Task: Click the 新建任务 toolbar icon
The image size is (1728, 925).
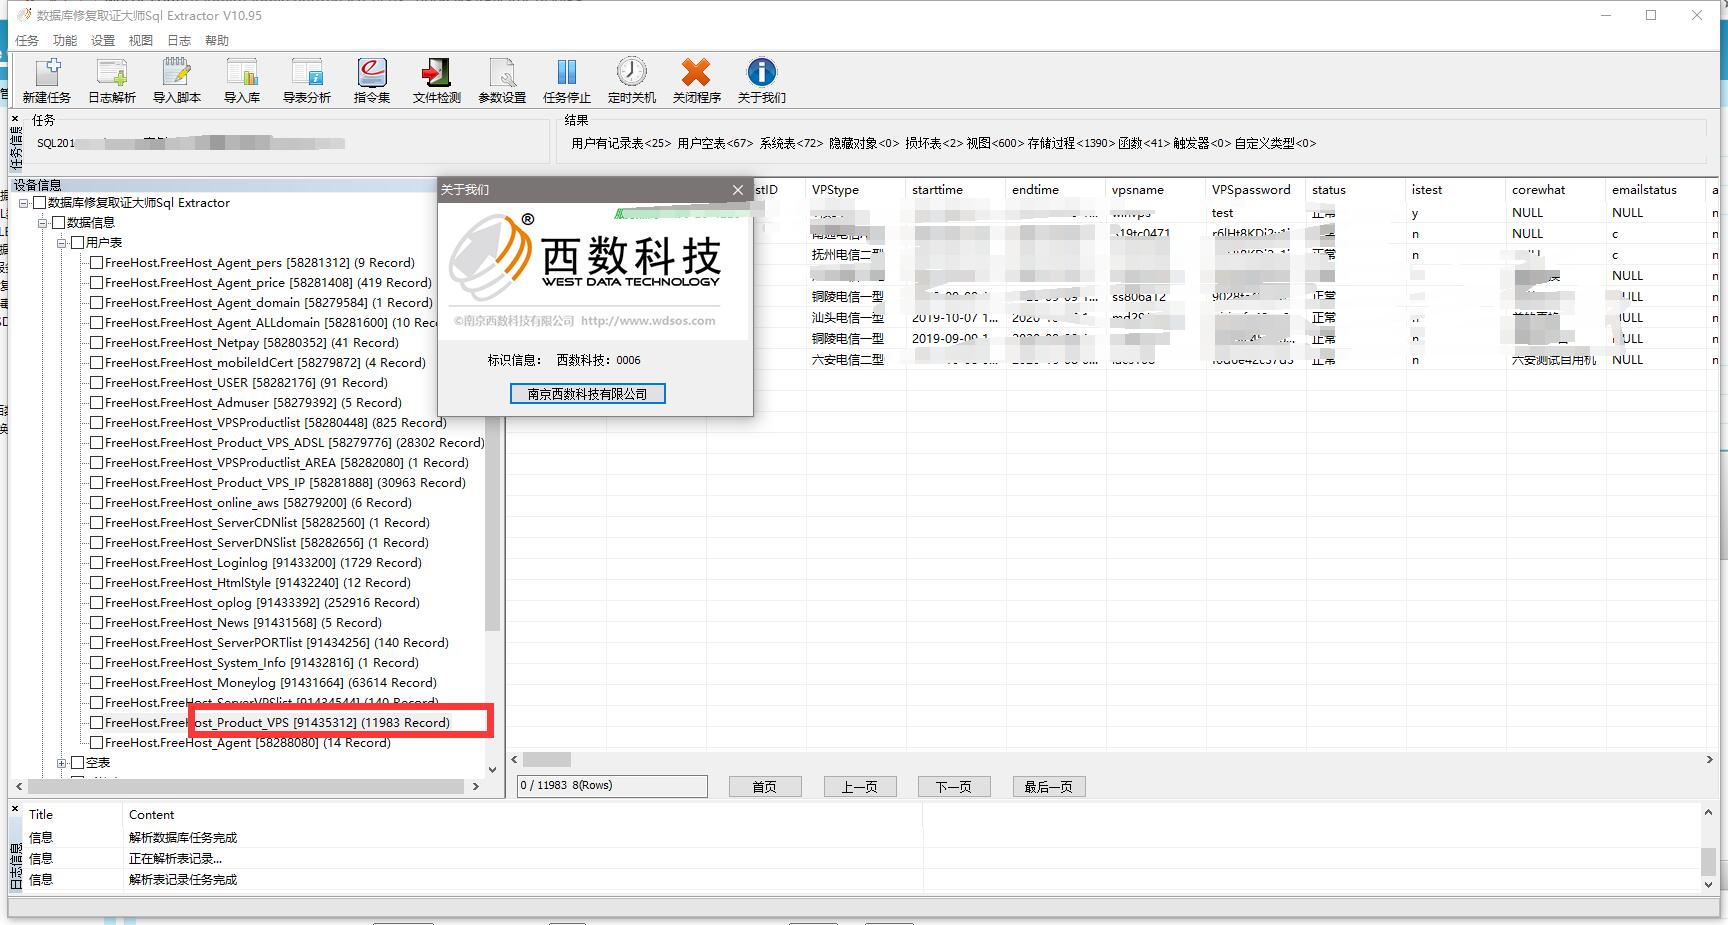Action: coord(46,80)
